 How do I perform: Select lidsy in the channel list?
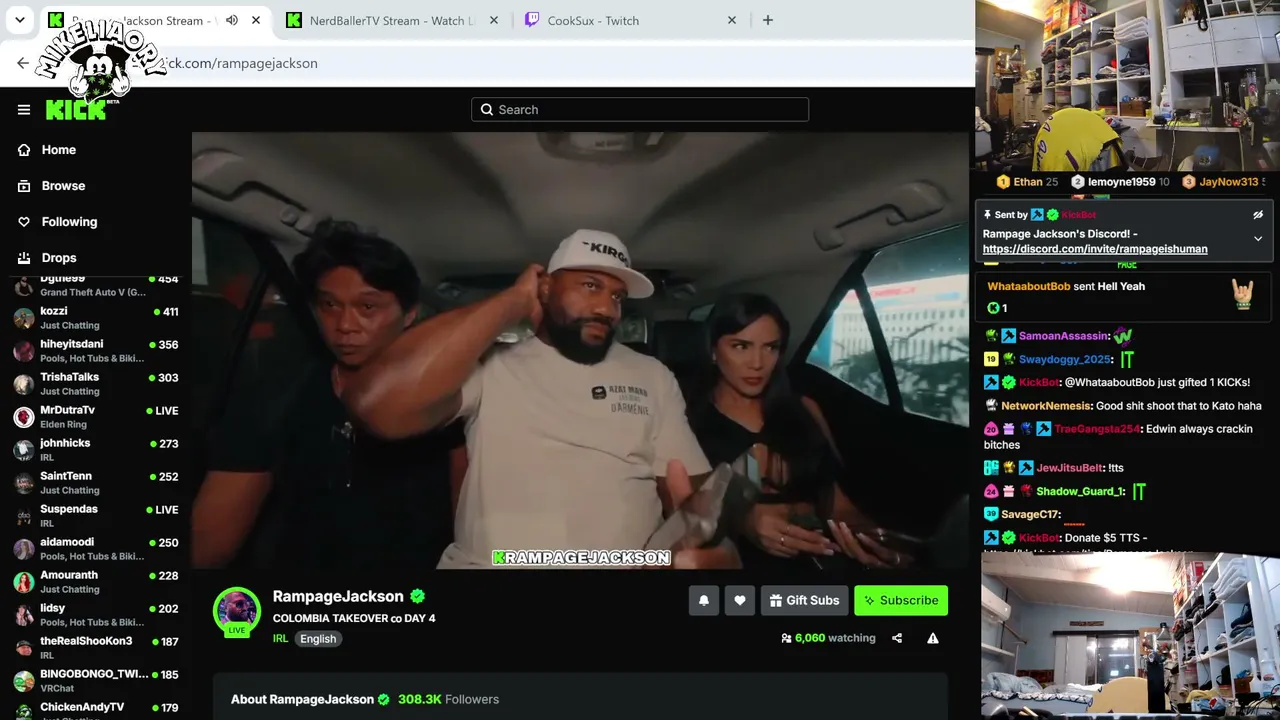(x=96, y=615)
